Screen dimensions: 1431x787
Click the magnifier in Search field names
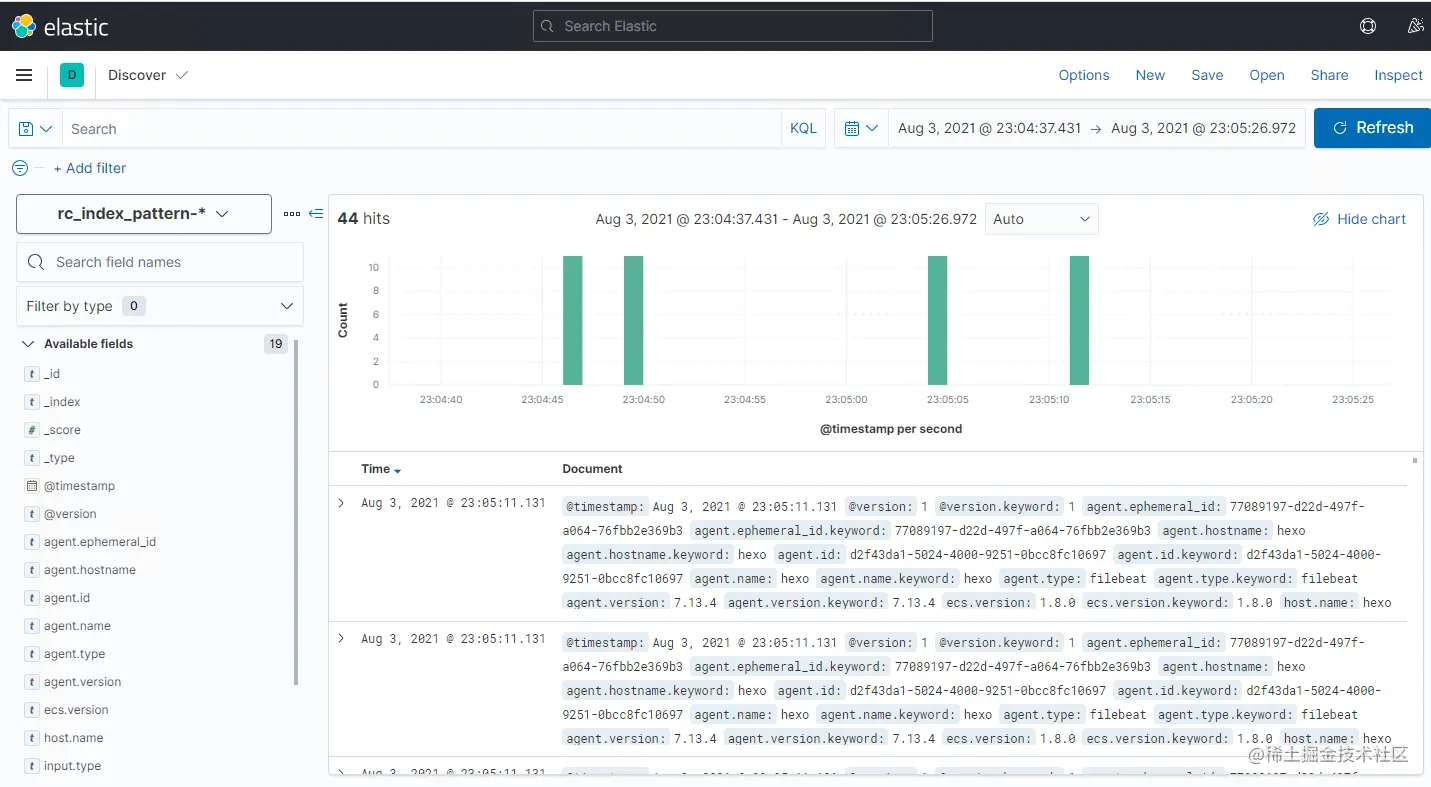click(x=36, y=262)
